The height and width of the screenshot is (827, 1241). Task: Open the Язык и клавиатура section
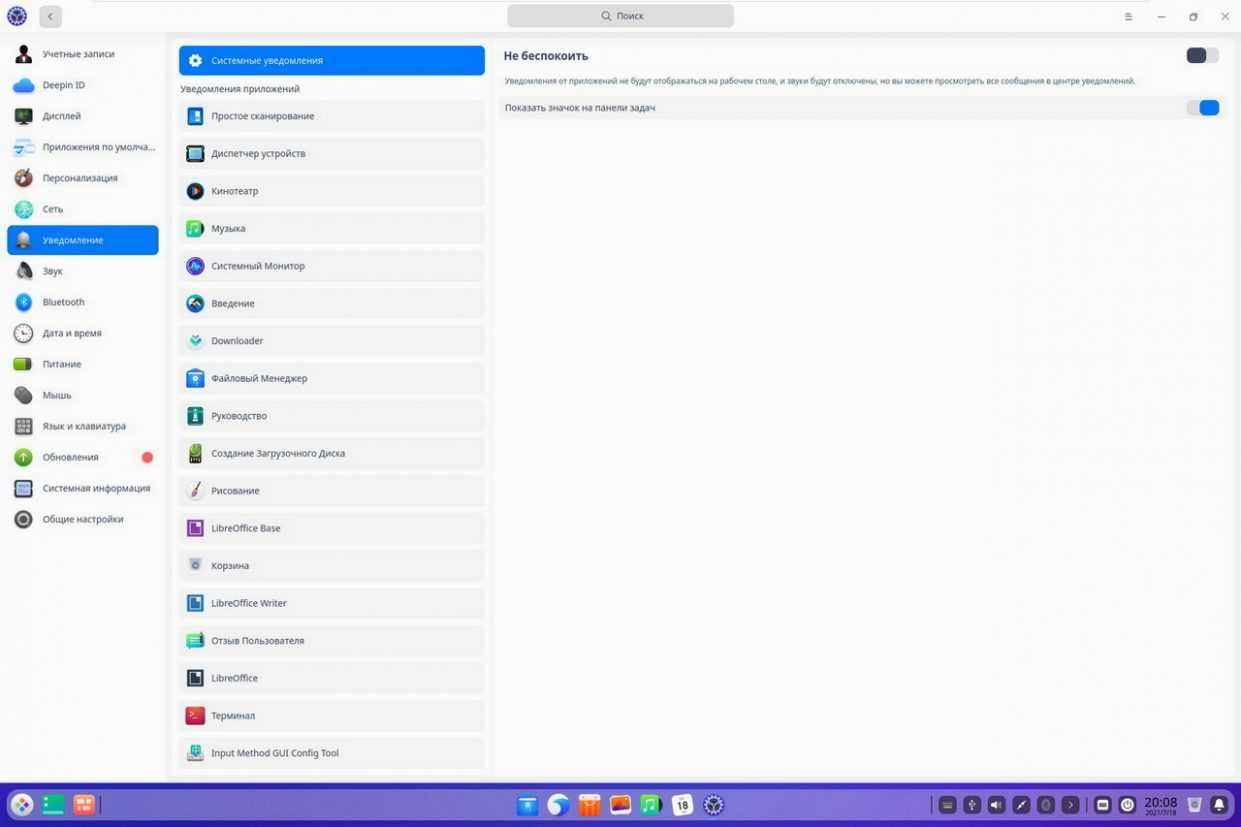[82, 426]
